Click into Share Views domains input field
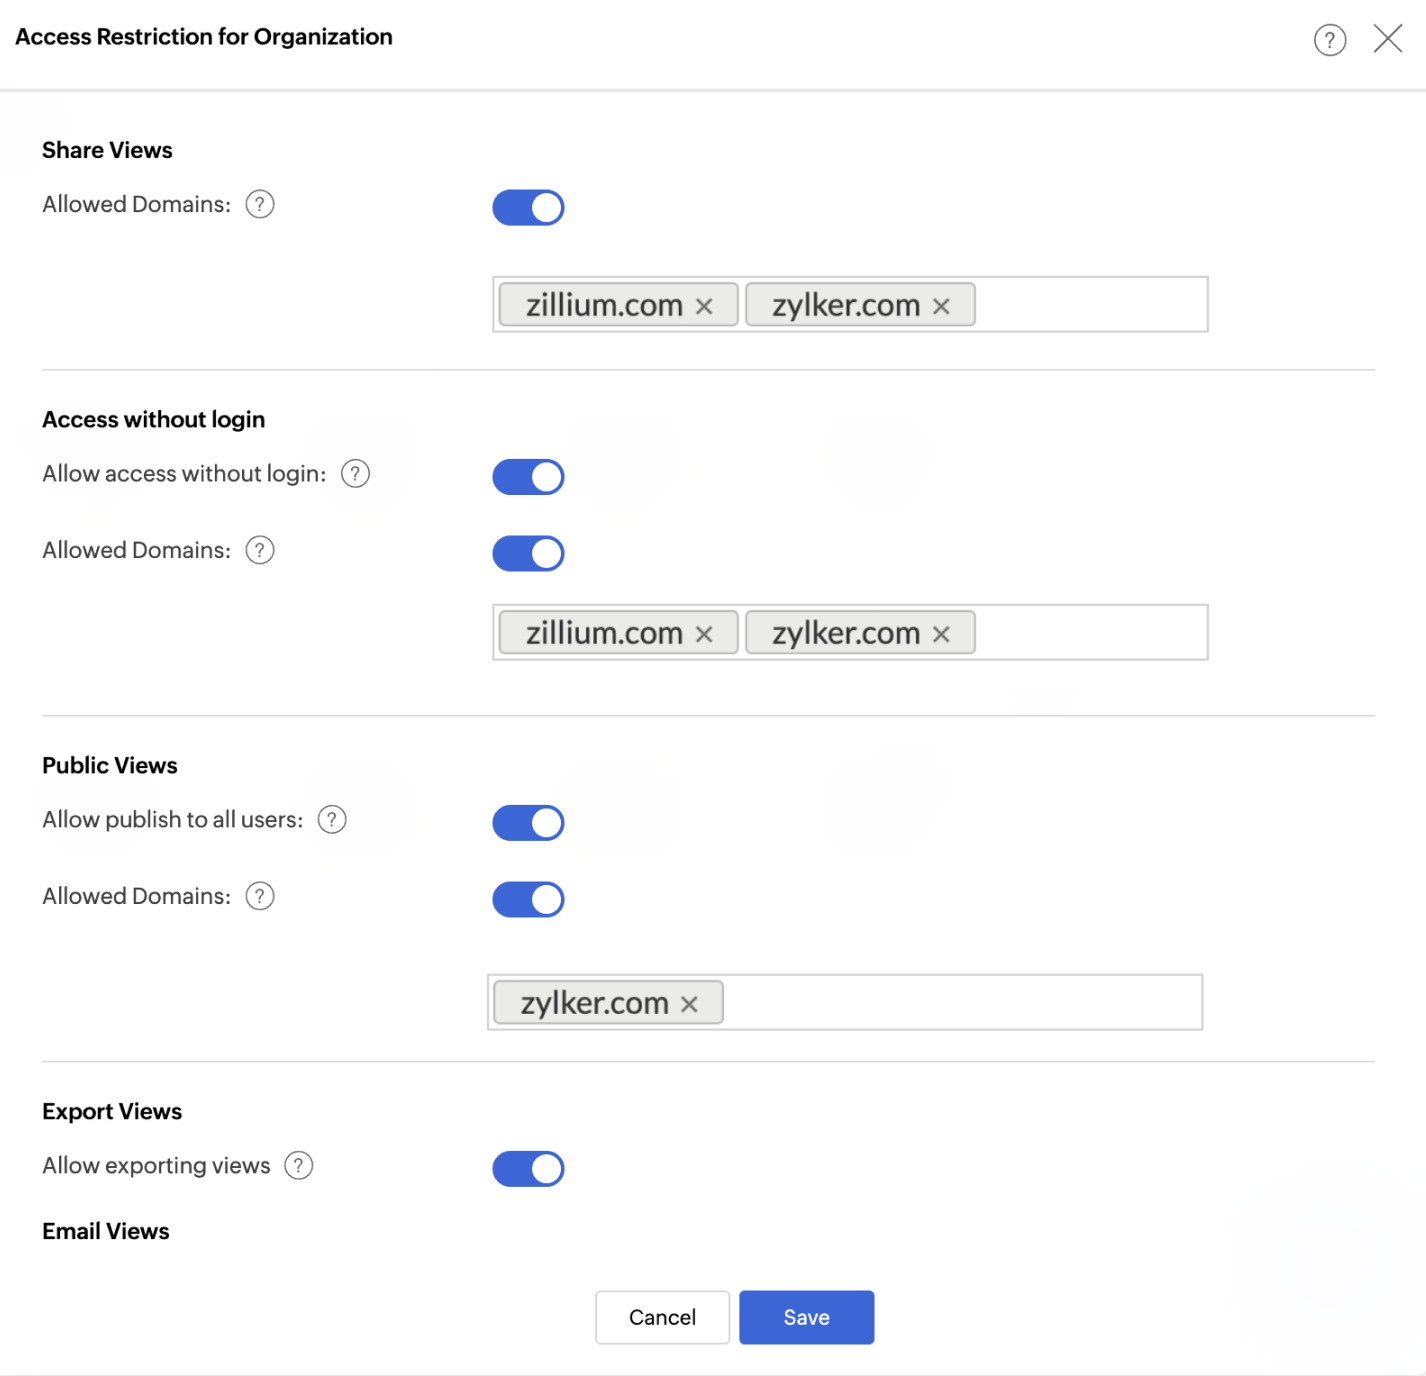This screenshot has height=1376, width=1426. (1088, 305)
